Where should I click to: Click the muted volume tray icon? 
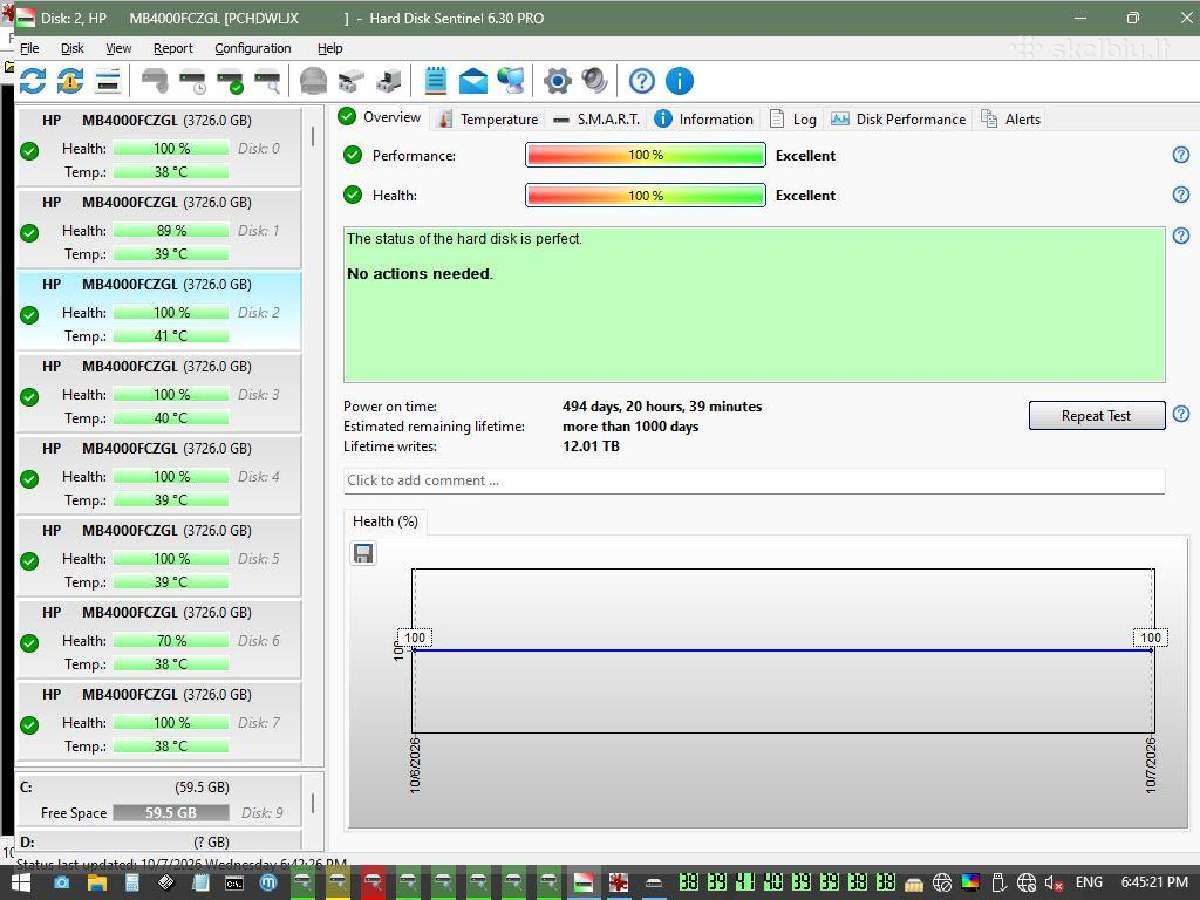1053,882
